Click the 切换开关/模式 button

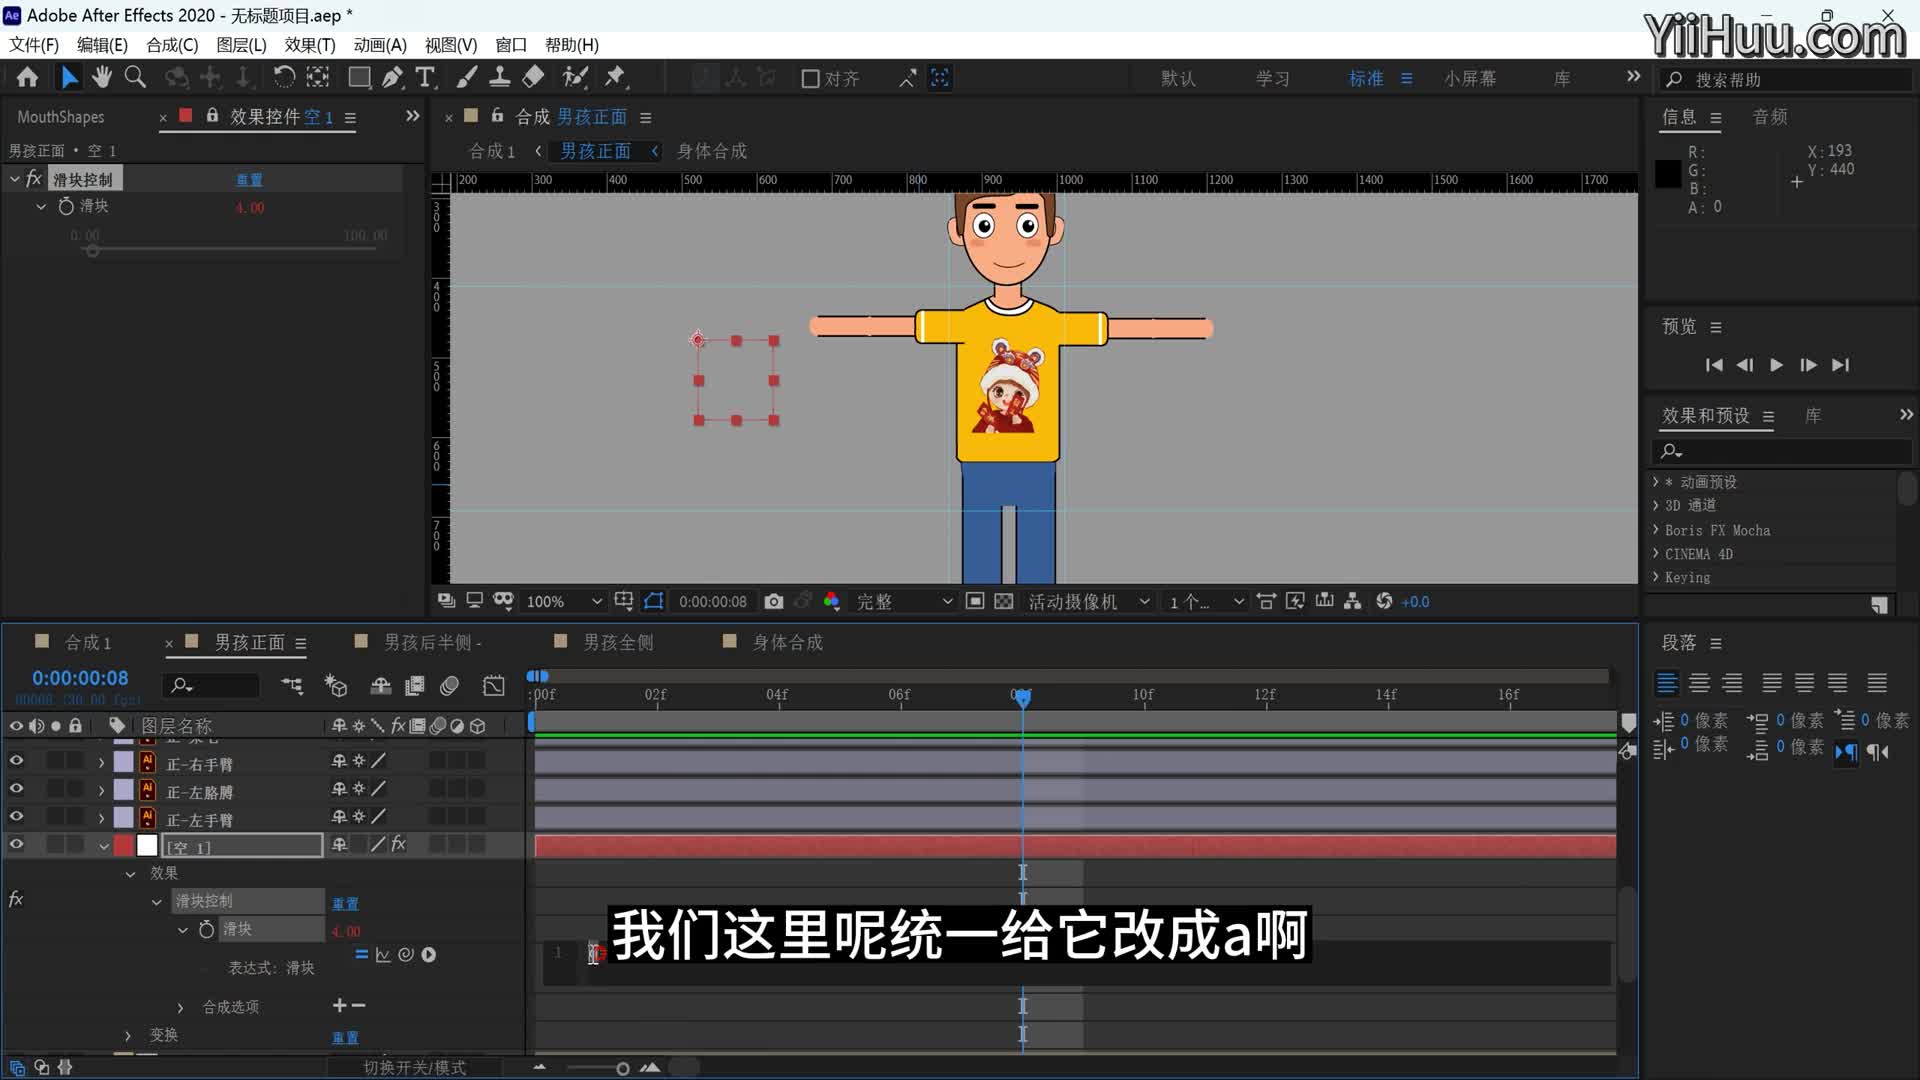[414, 1068]
